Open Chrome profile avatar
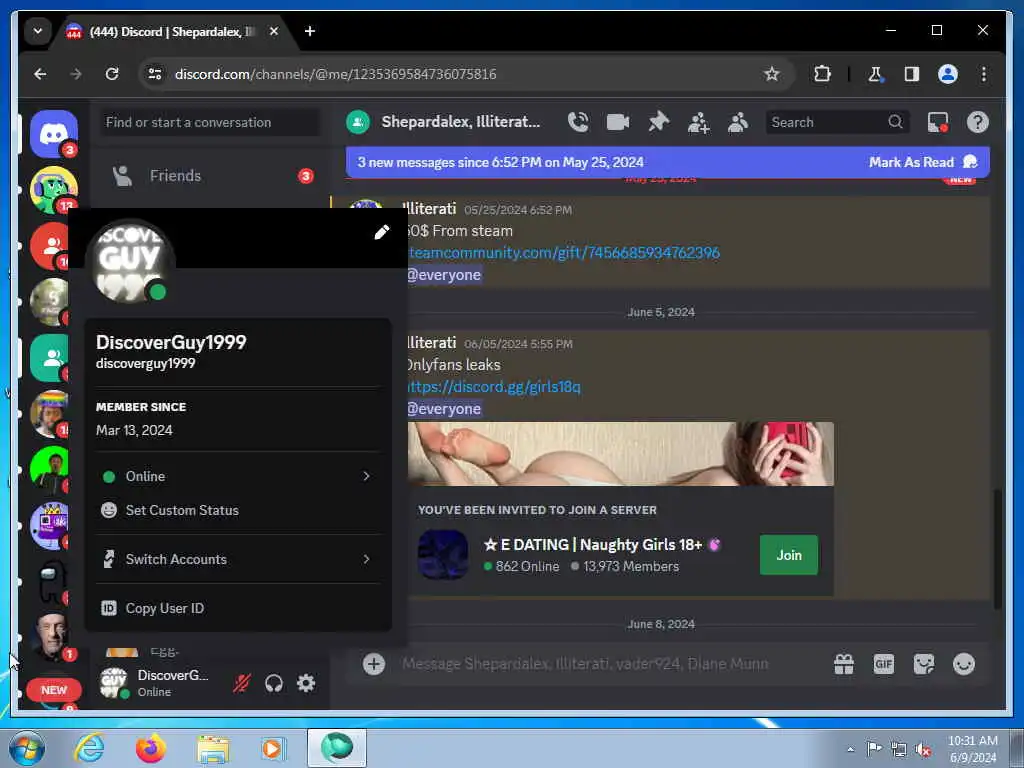 948,74
